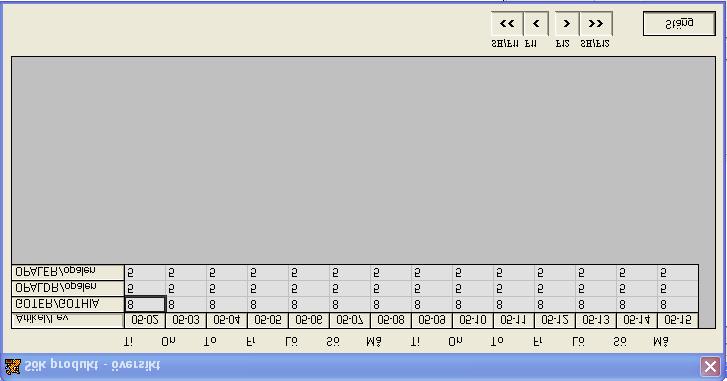
Task: Click the GOTER/GOTHIA cell for 05-08
Action: pos(391,305)
